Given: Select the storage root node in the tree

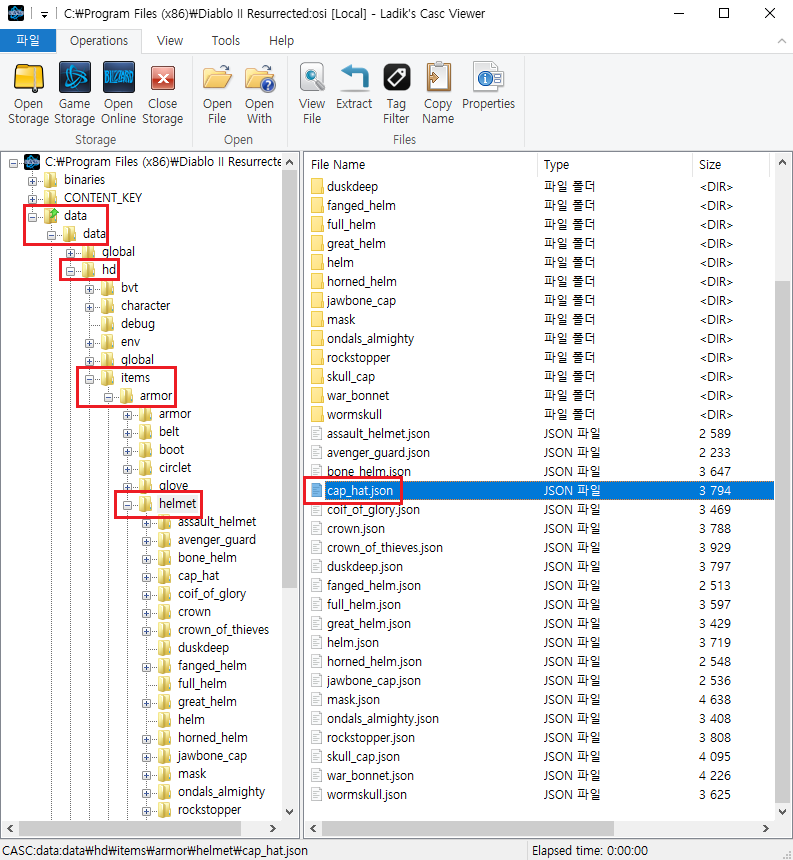Looking at the screenshot, I should (163, 162).
